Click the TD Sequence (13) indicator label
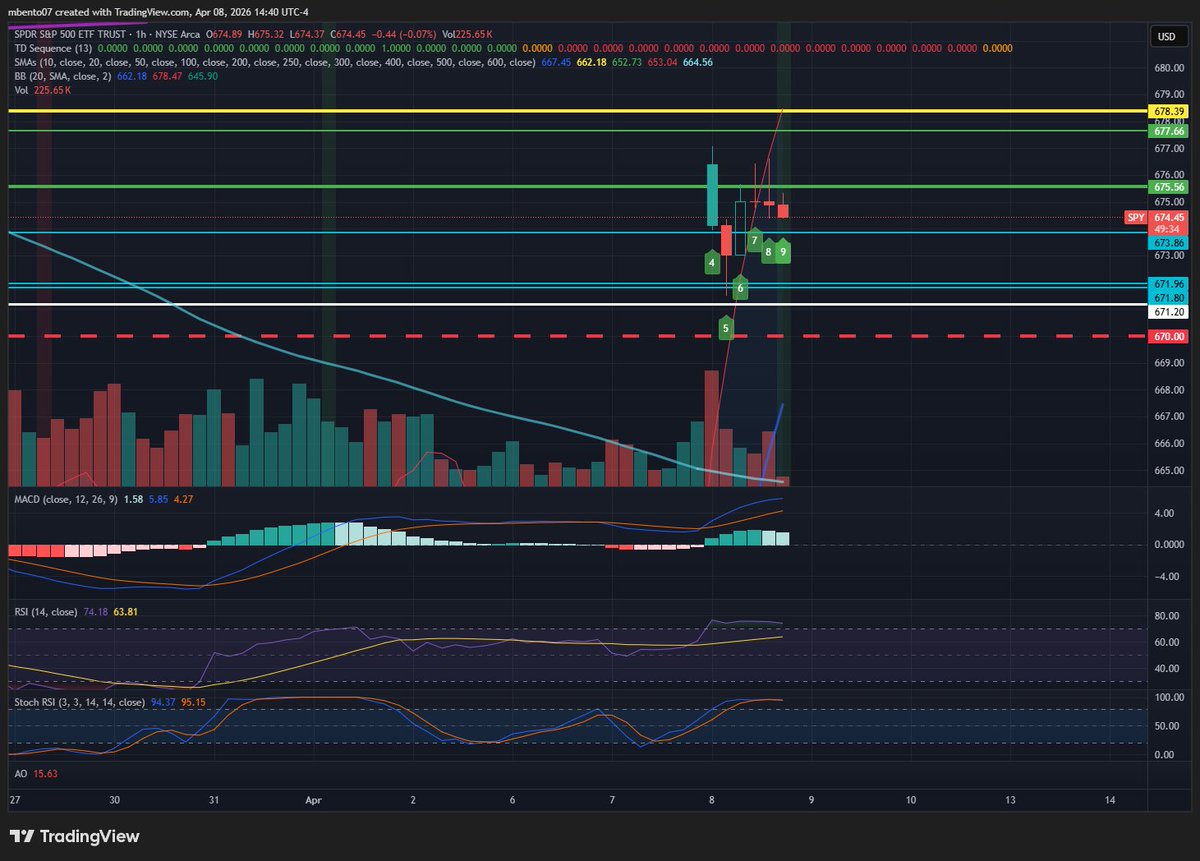This screenshot has width=1200, height=861. click(55, 48)
